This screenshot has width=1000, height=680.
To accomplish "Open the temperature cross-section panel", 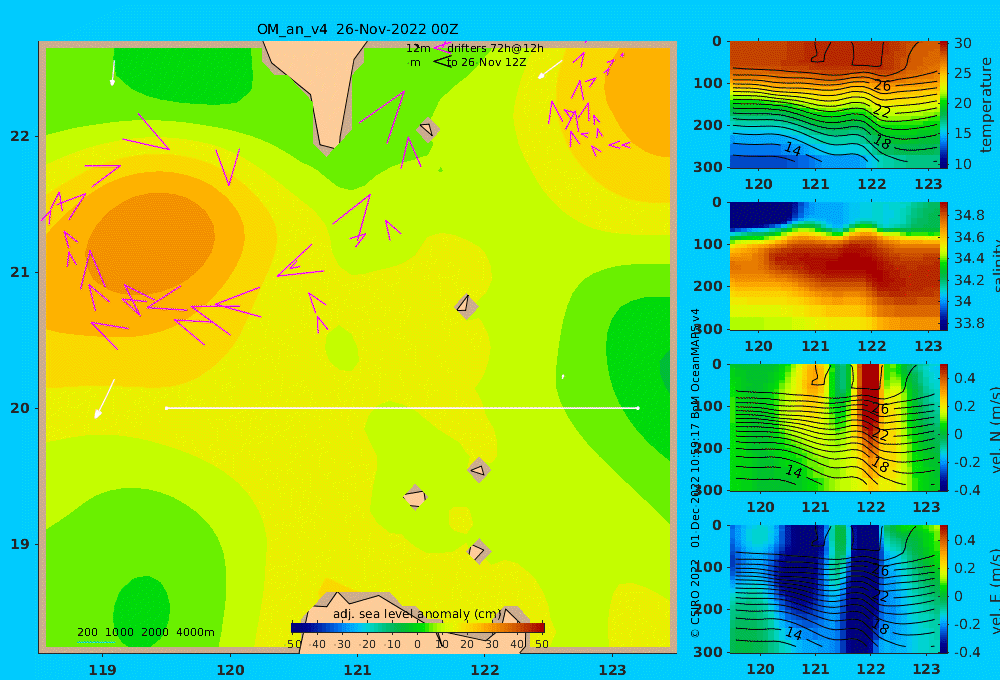I will point(834,105).
